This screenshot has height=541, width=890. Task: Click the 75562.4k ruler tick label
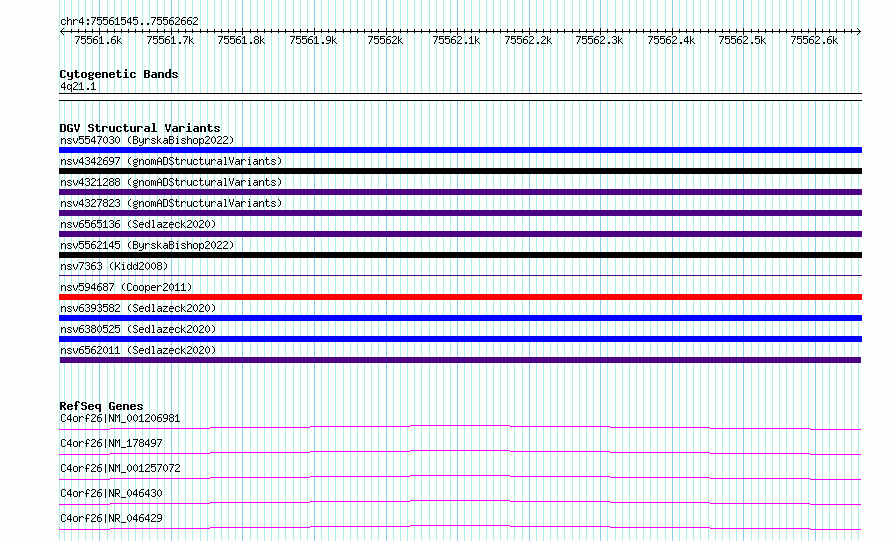click(671, 40)
